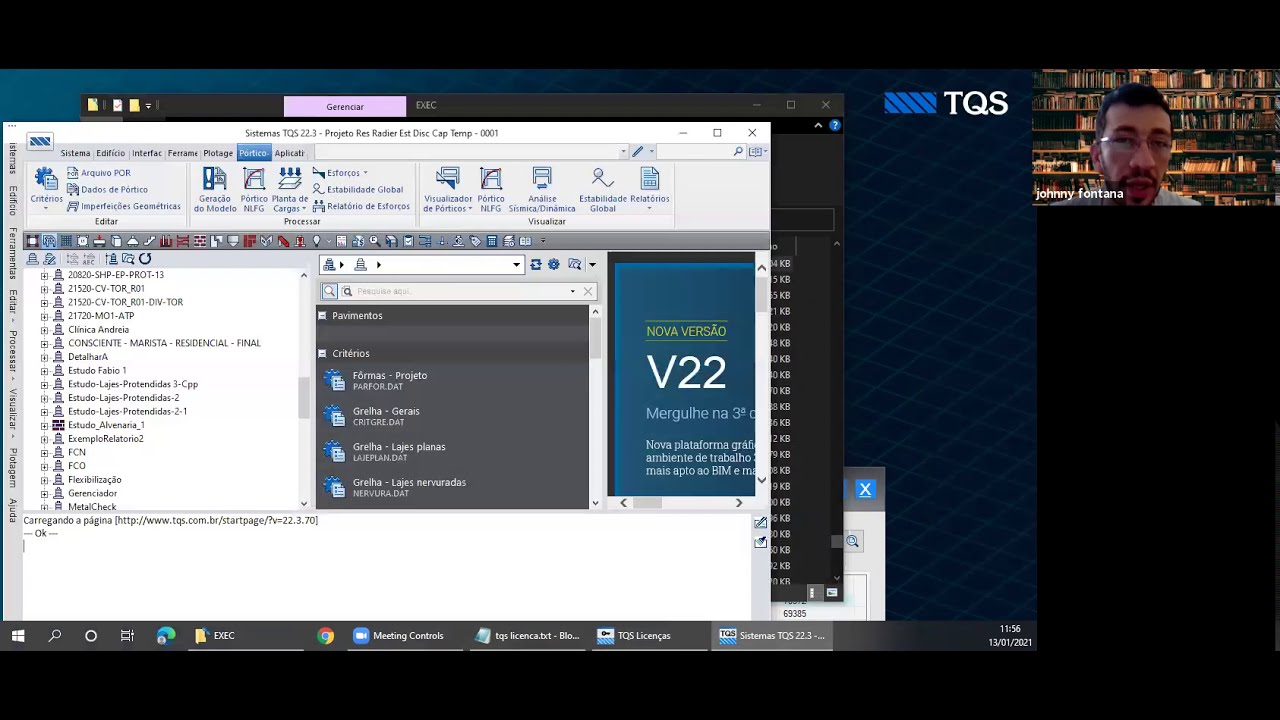Switch to the Edifício ribbon tab
The height and width of the screenshot is (720, 1280).
click(x=110, y=153)
